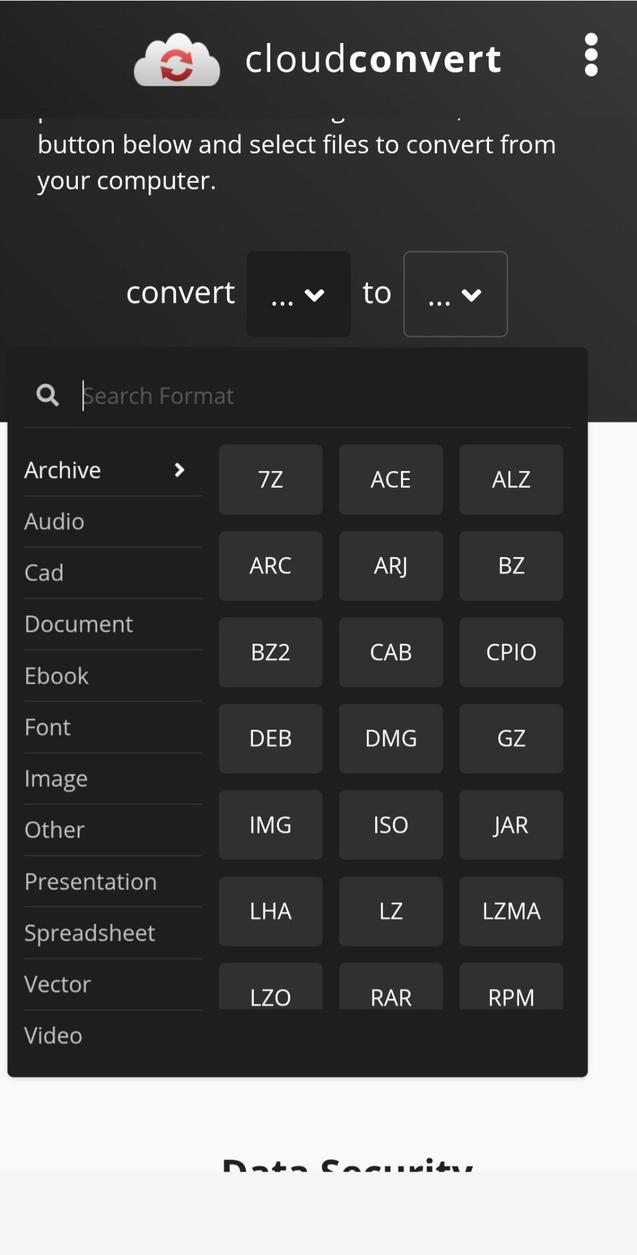The height and width of the screenshot is (1255, 637).
Task: Click the magnifying glass search icon
Action: (x=47, y=394)
